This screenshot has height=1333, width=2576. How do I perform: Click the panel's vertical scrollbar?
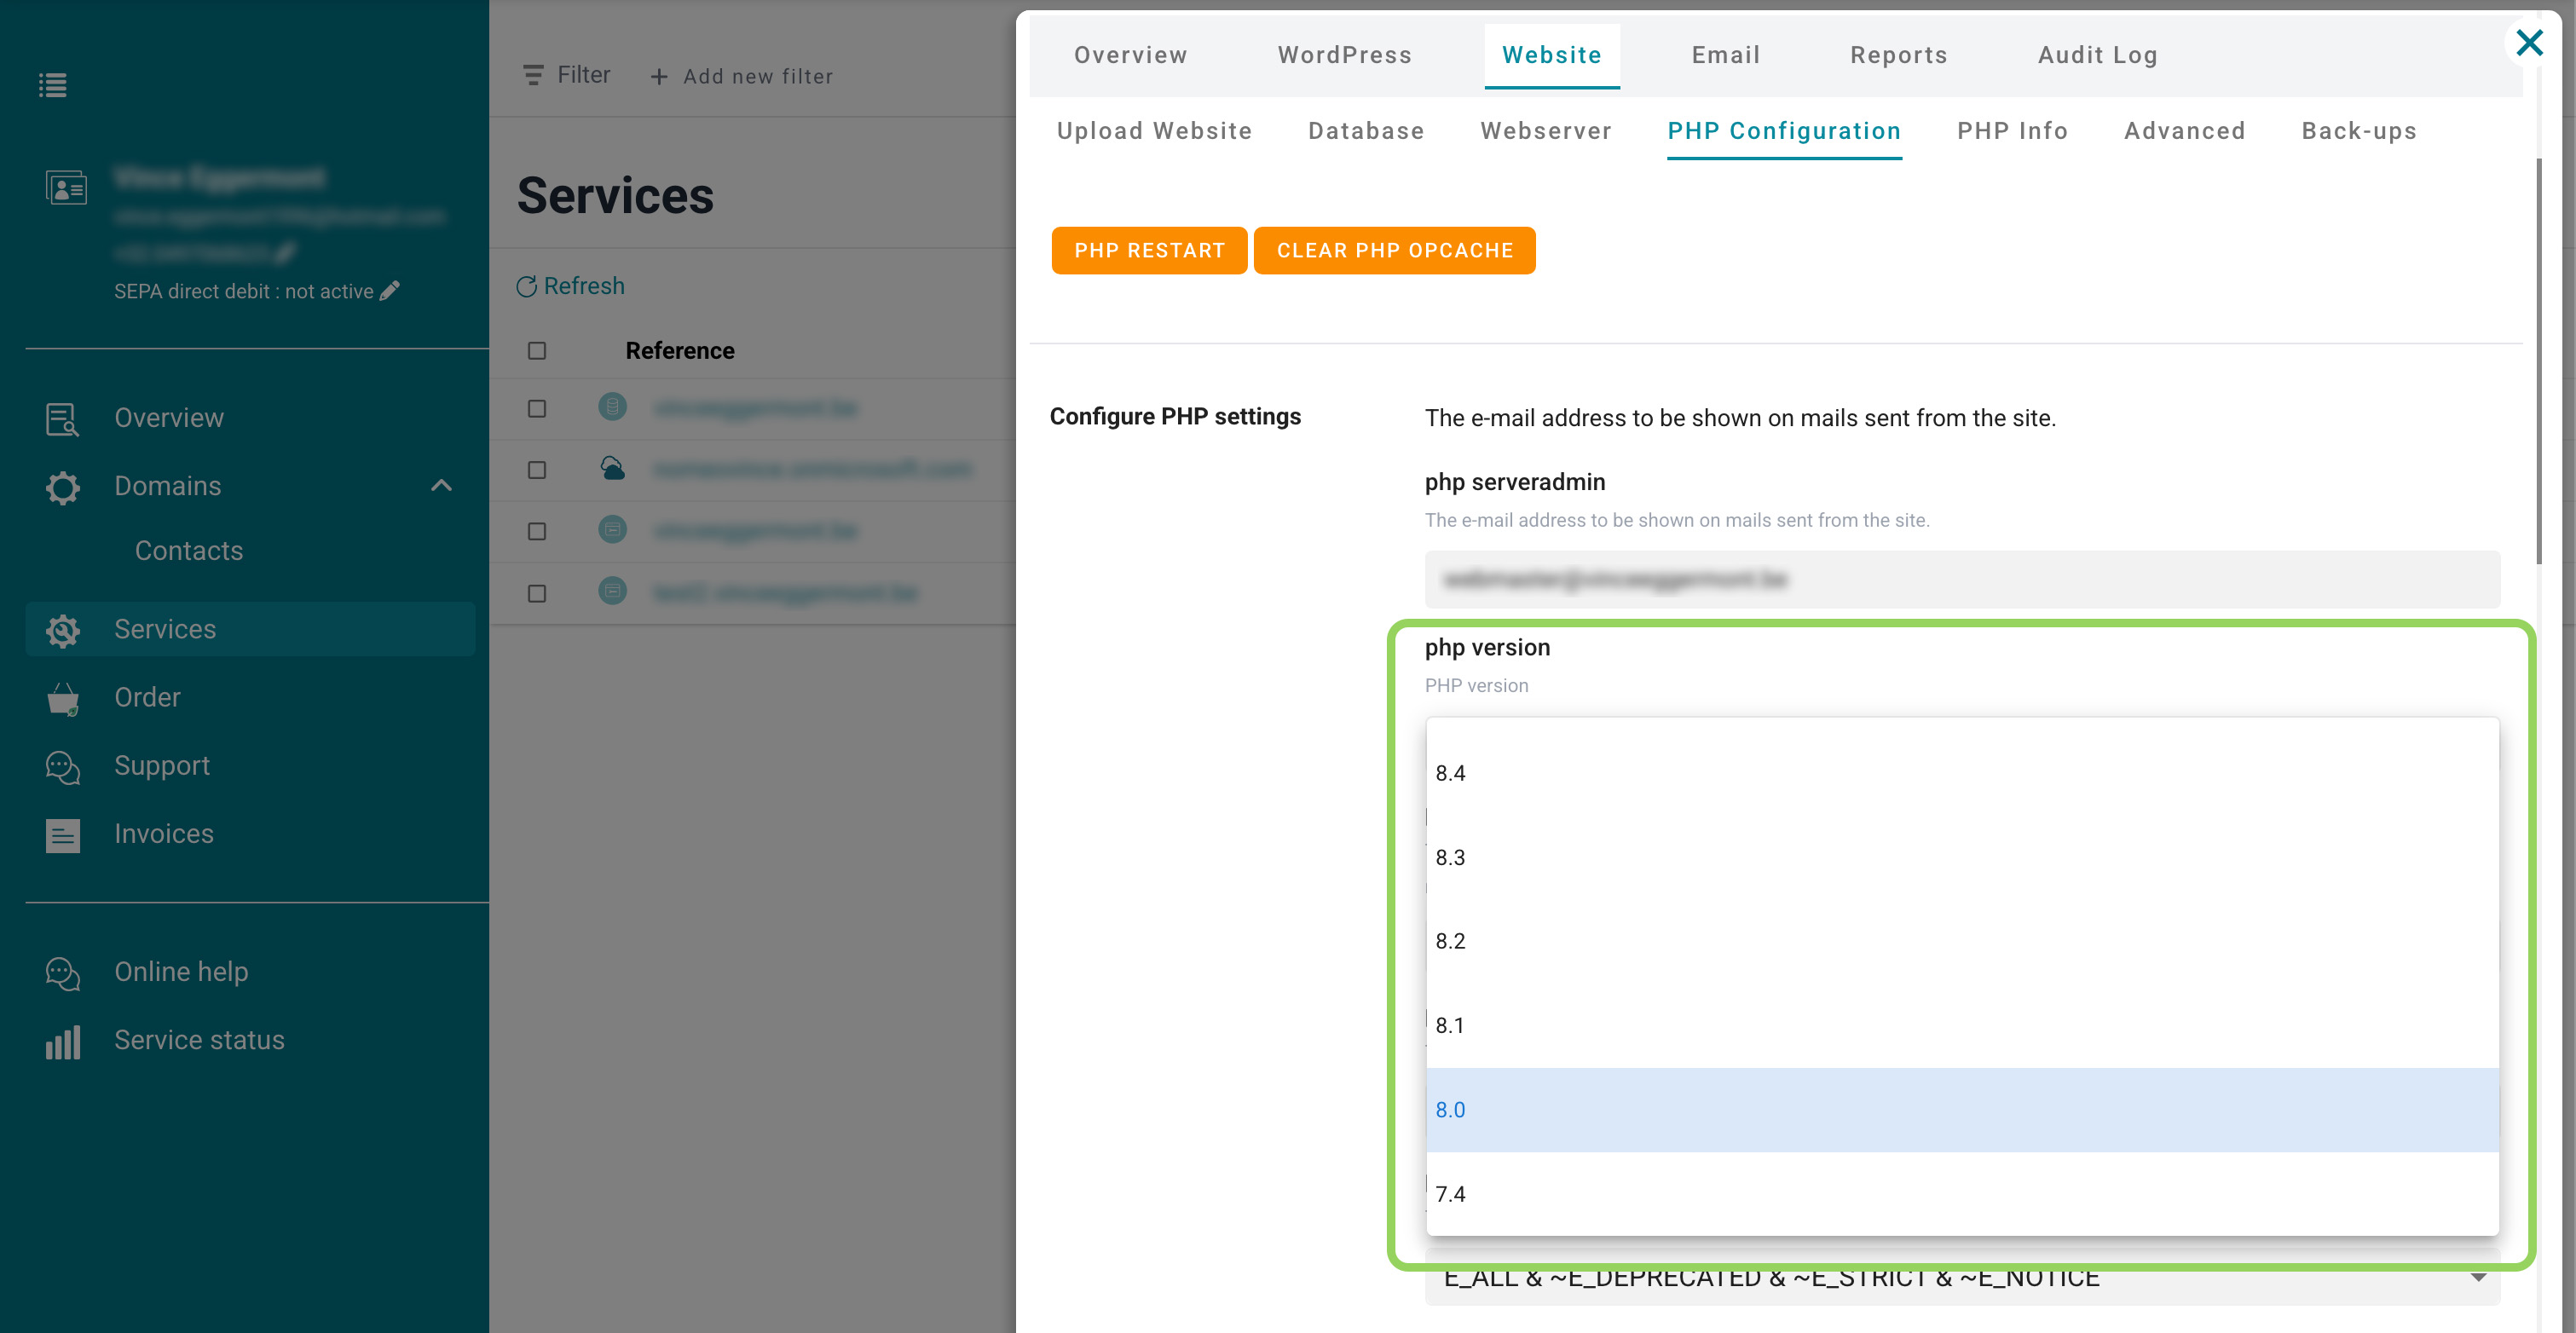click(x=2538, y=361)
